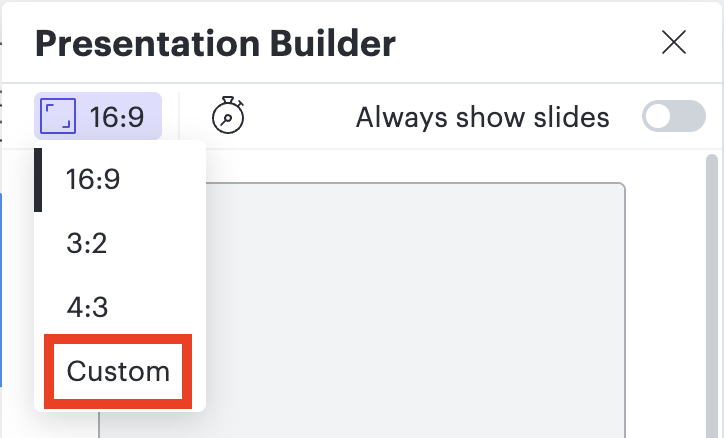Click the blue strip on the left edge
The height and width of the screenshot is (438, 724).
3,290
